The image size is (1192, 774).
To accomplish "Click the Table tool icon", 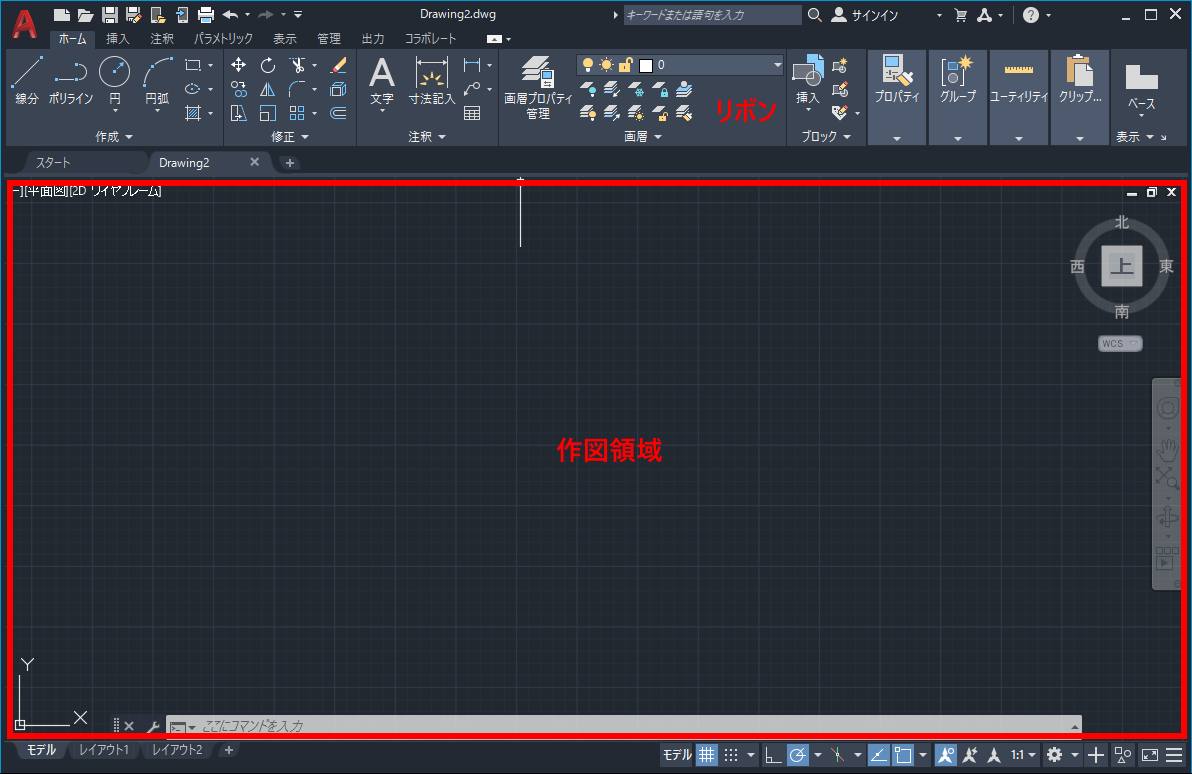I will coord(472,113).
